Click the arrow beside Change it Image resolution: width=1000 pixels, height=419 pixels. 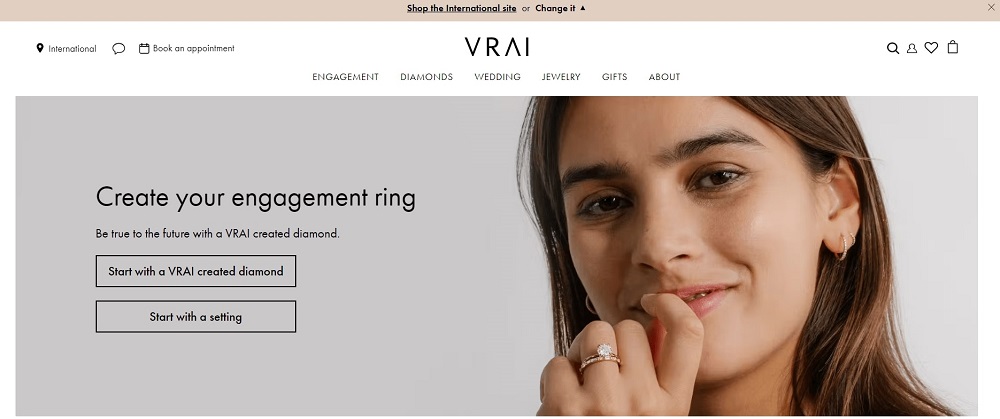[x=582, y=8]
